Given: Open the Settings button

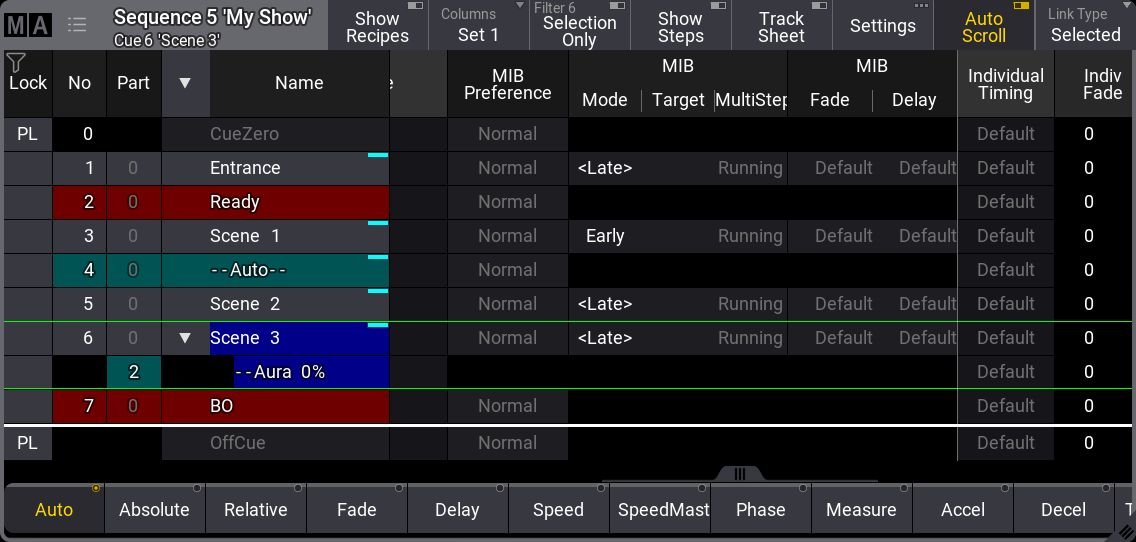Looking at the screenshot, I should click(x=882, y=26).
